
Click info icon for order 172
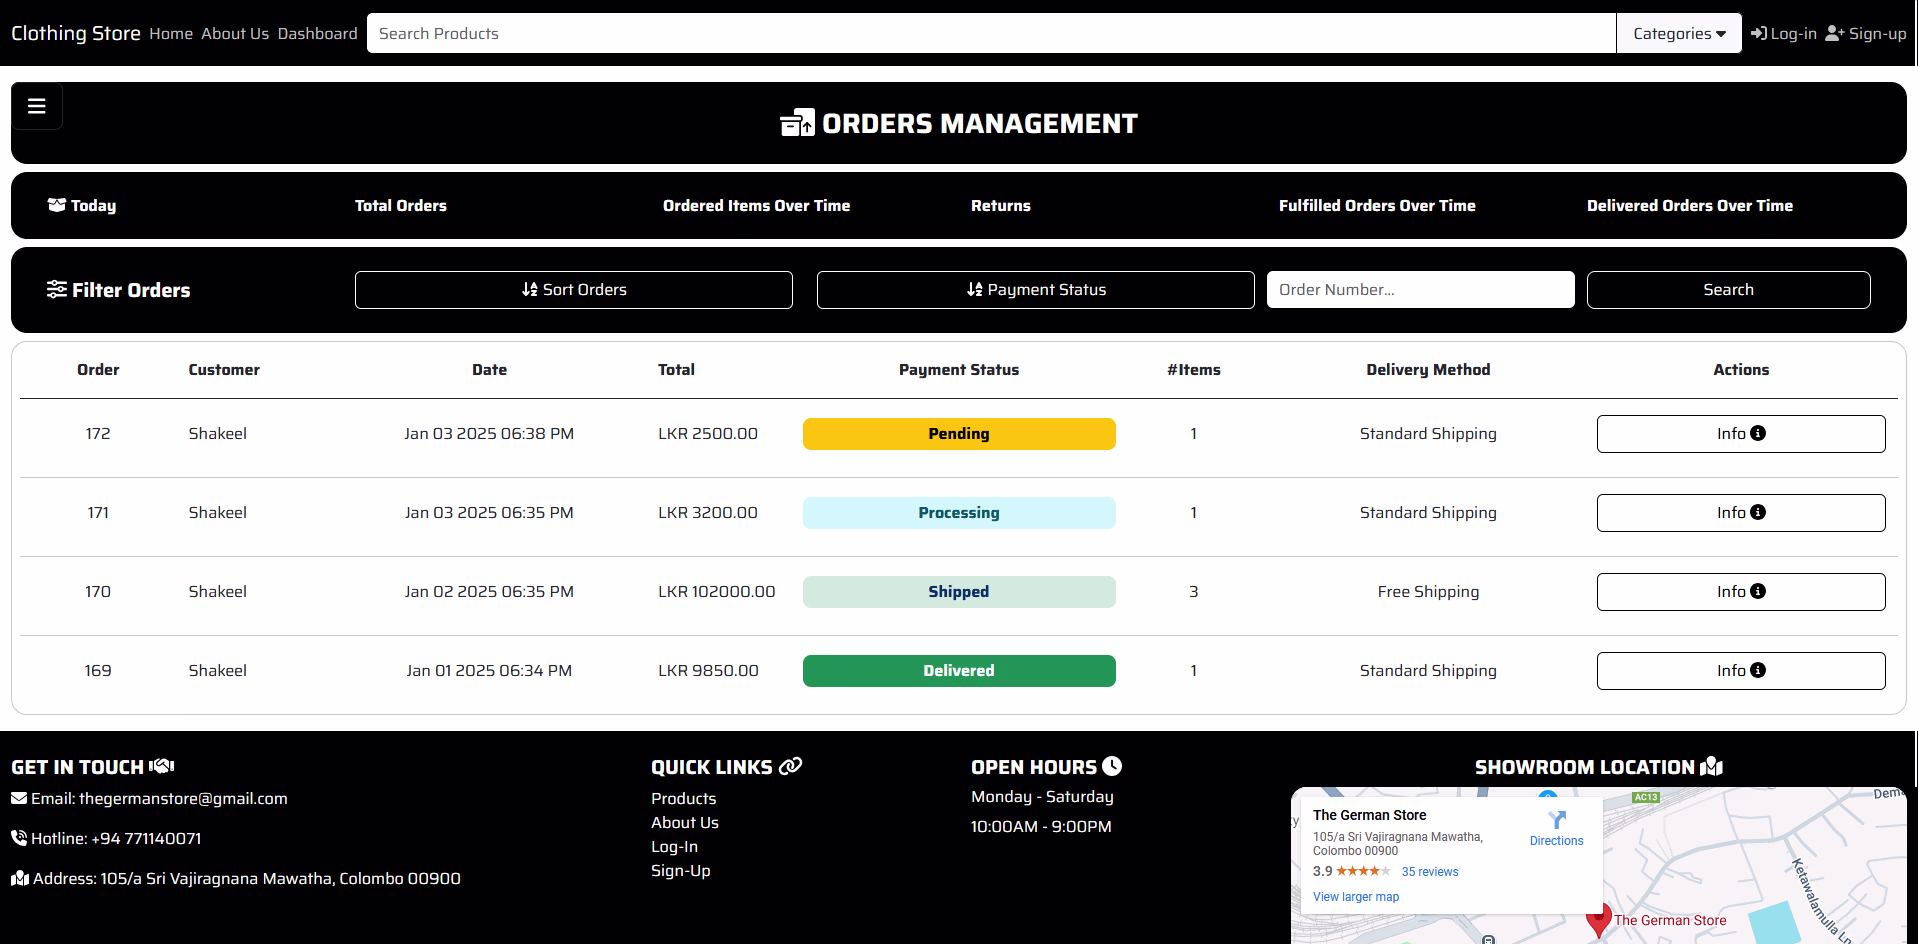click(x=1758, y=433)
